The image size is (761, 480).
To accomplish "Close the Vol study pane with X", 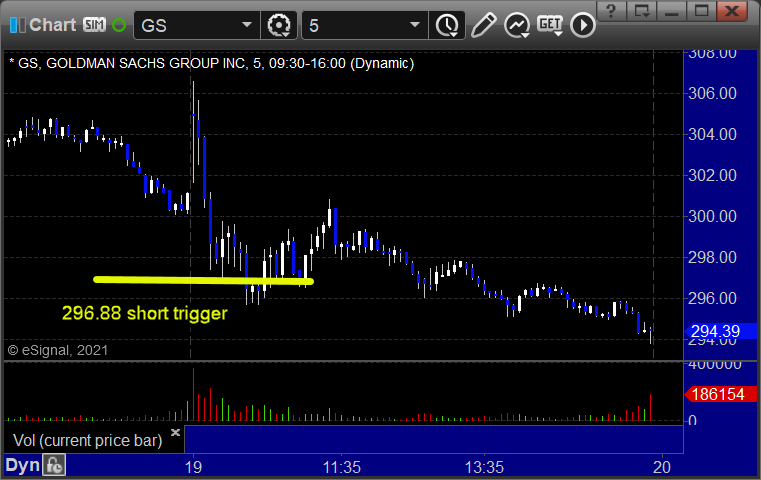I will point(175,432).
